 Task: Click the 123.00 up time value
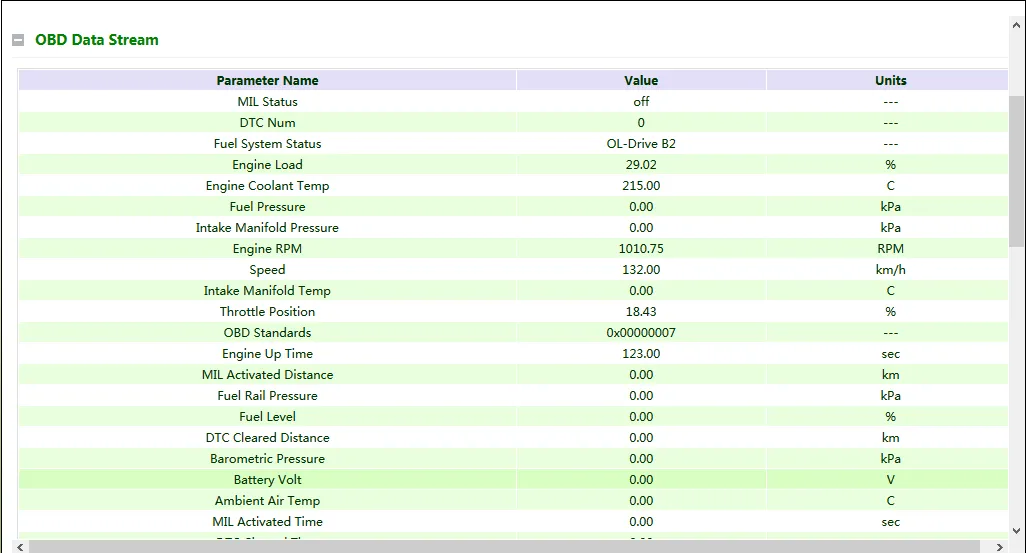[x=641, y=354]
